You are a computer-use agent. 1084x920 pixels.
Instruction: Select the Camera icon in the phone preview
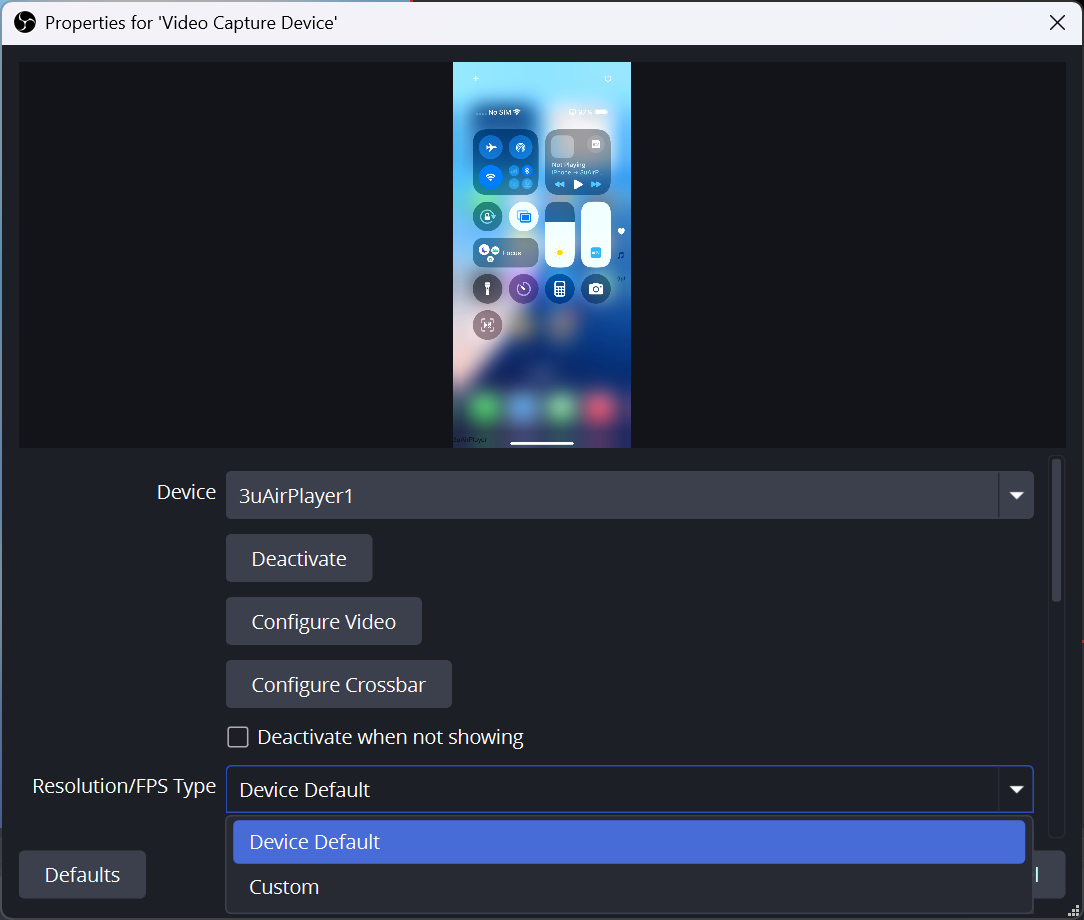tap(594, 288)
